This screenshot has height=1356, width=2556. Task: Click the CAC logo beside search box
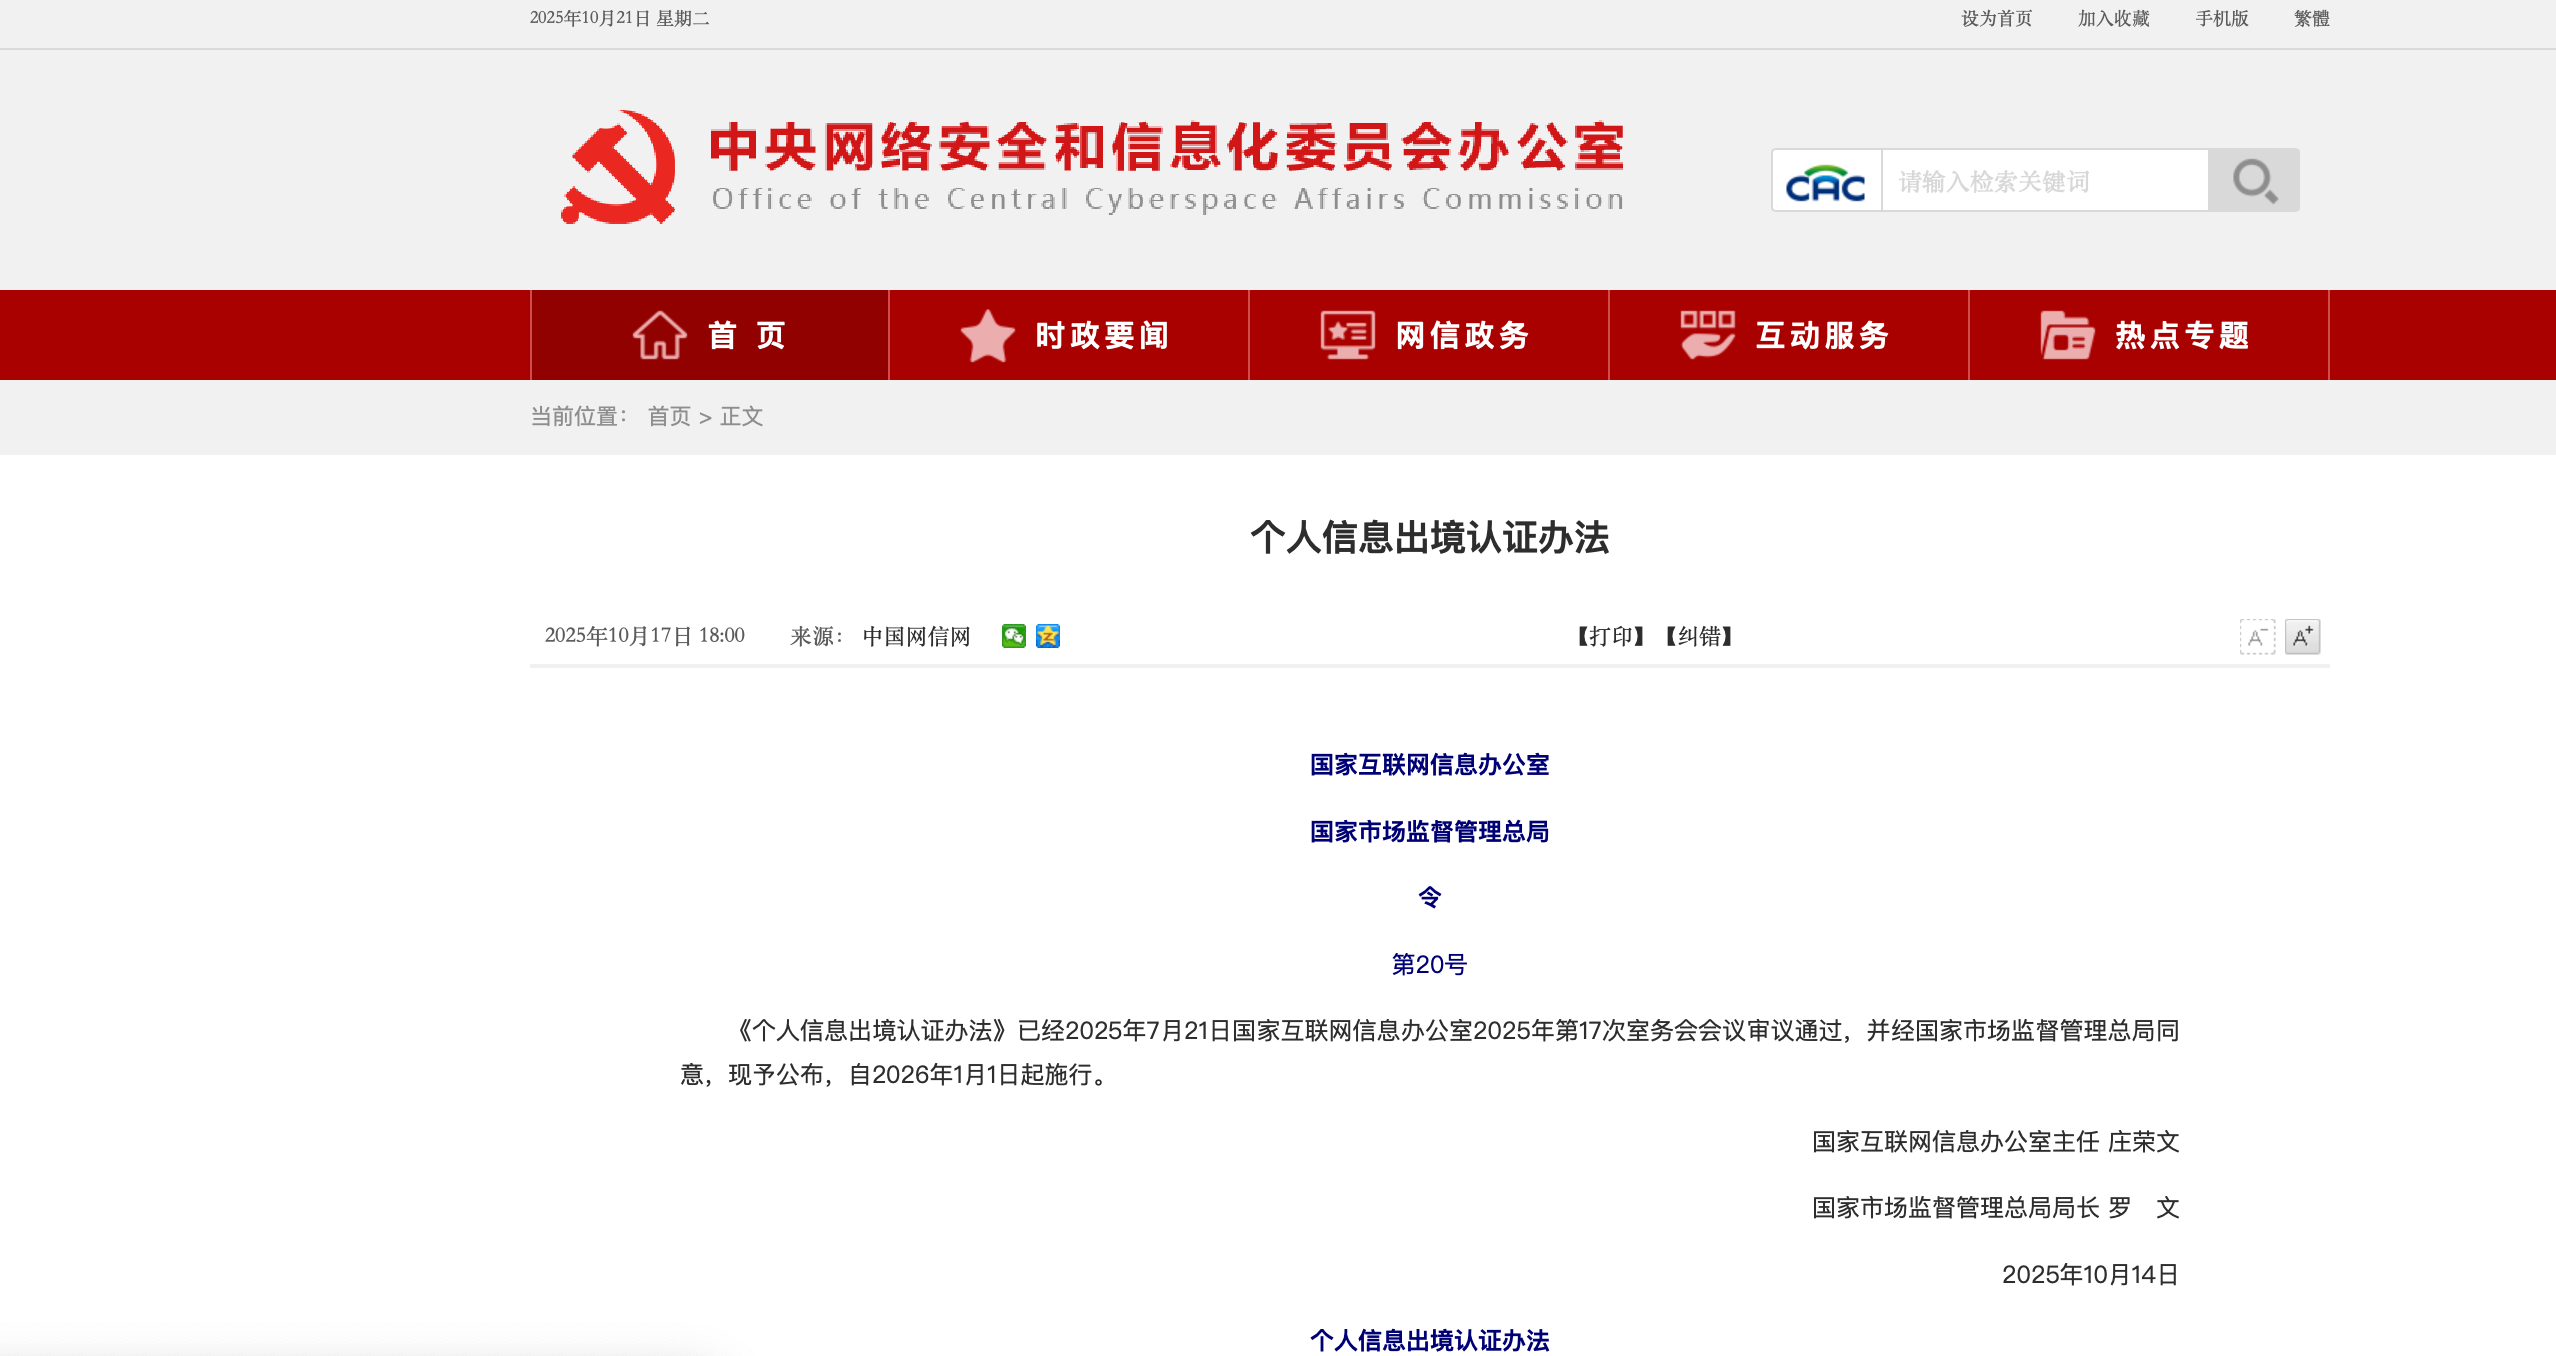point(1826,182)
